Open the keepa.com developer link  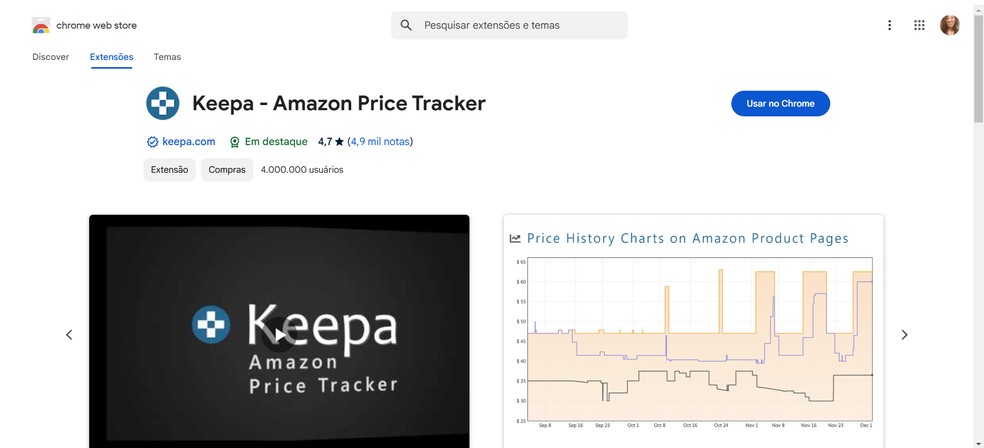[x=189, y=142]
